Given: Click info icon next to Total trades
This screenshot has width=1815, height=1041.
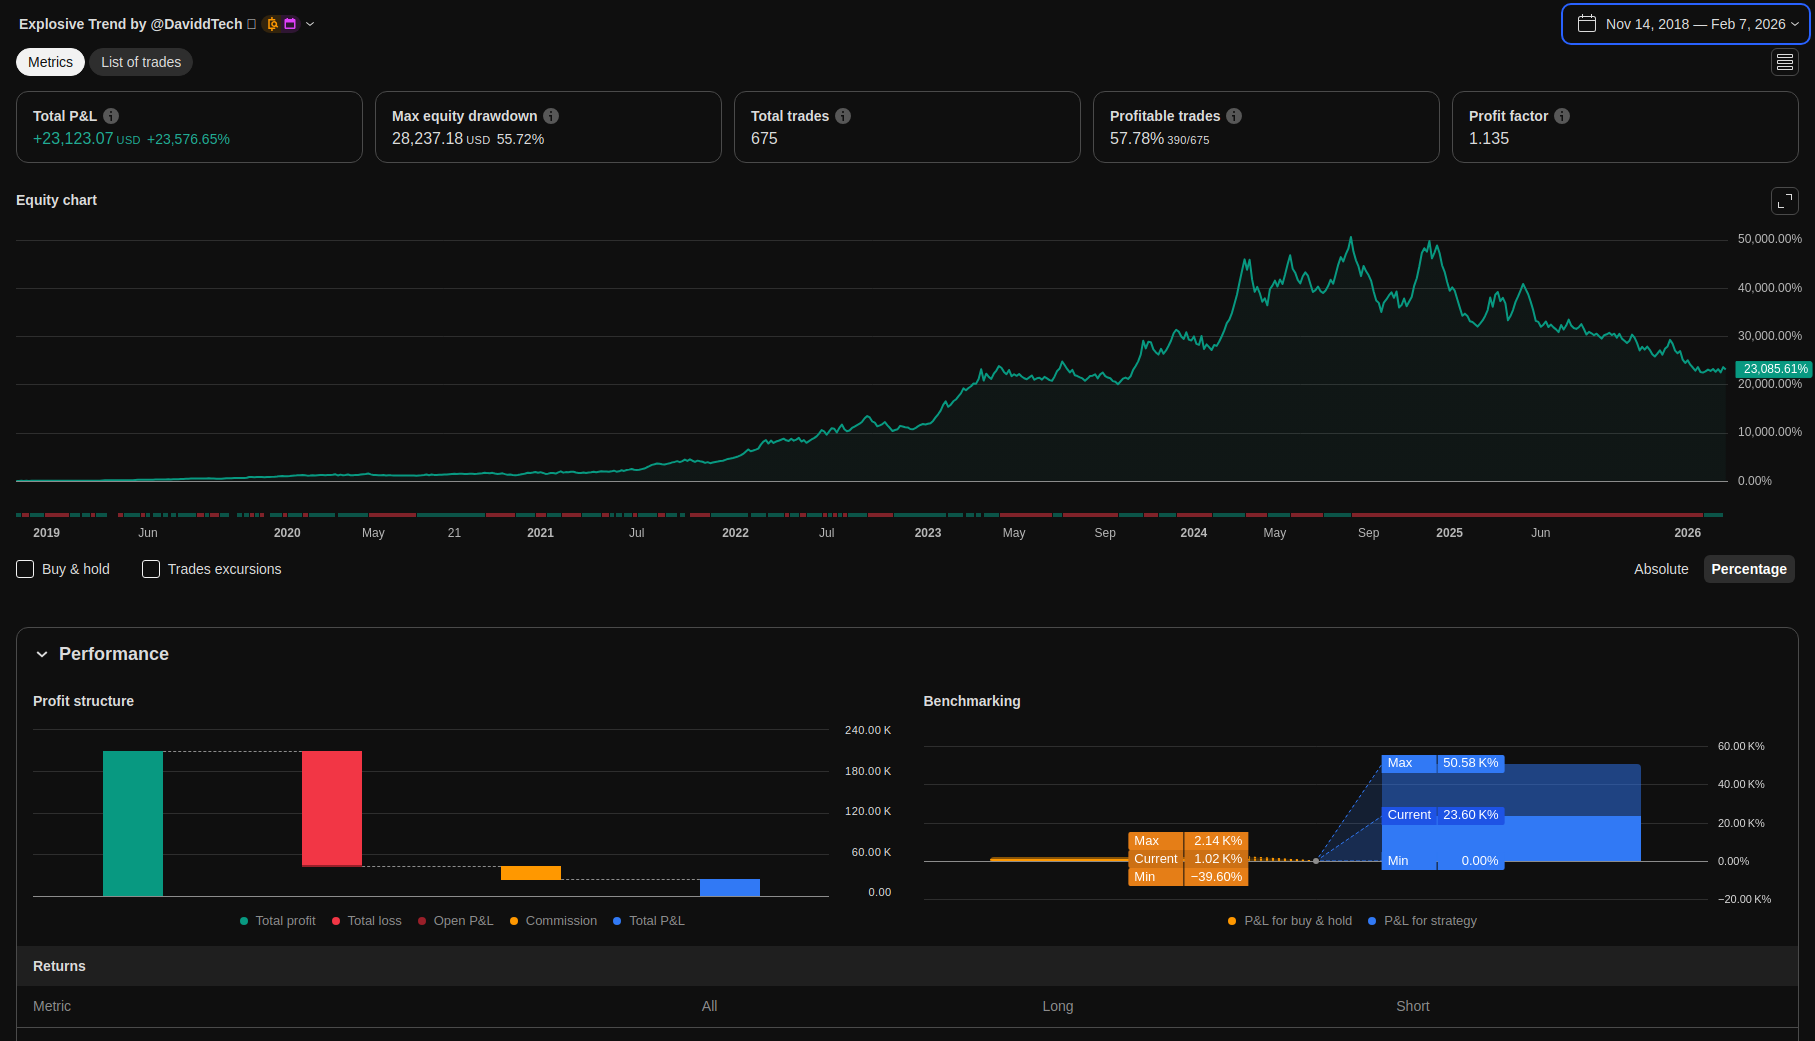Looking at the screenshot, I should [843, 116].
